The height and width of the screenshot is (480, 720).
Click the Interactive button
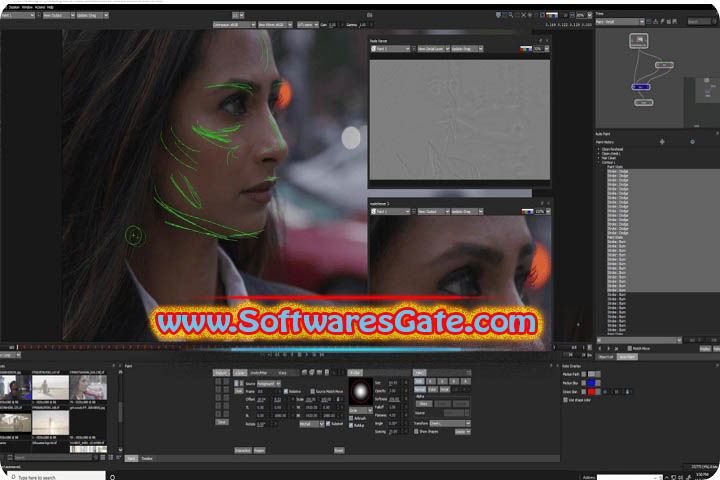pyautogui.click(x=243, y=450)
